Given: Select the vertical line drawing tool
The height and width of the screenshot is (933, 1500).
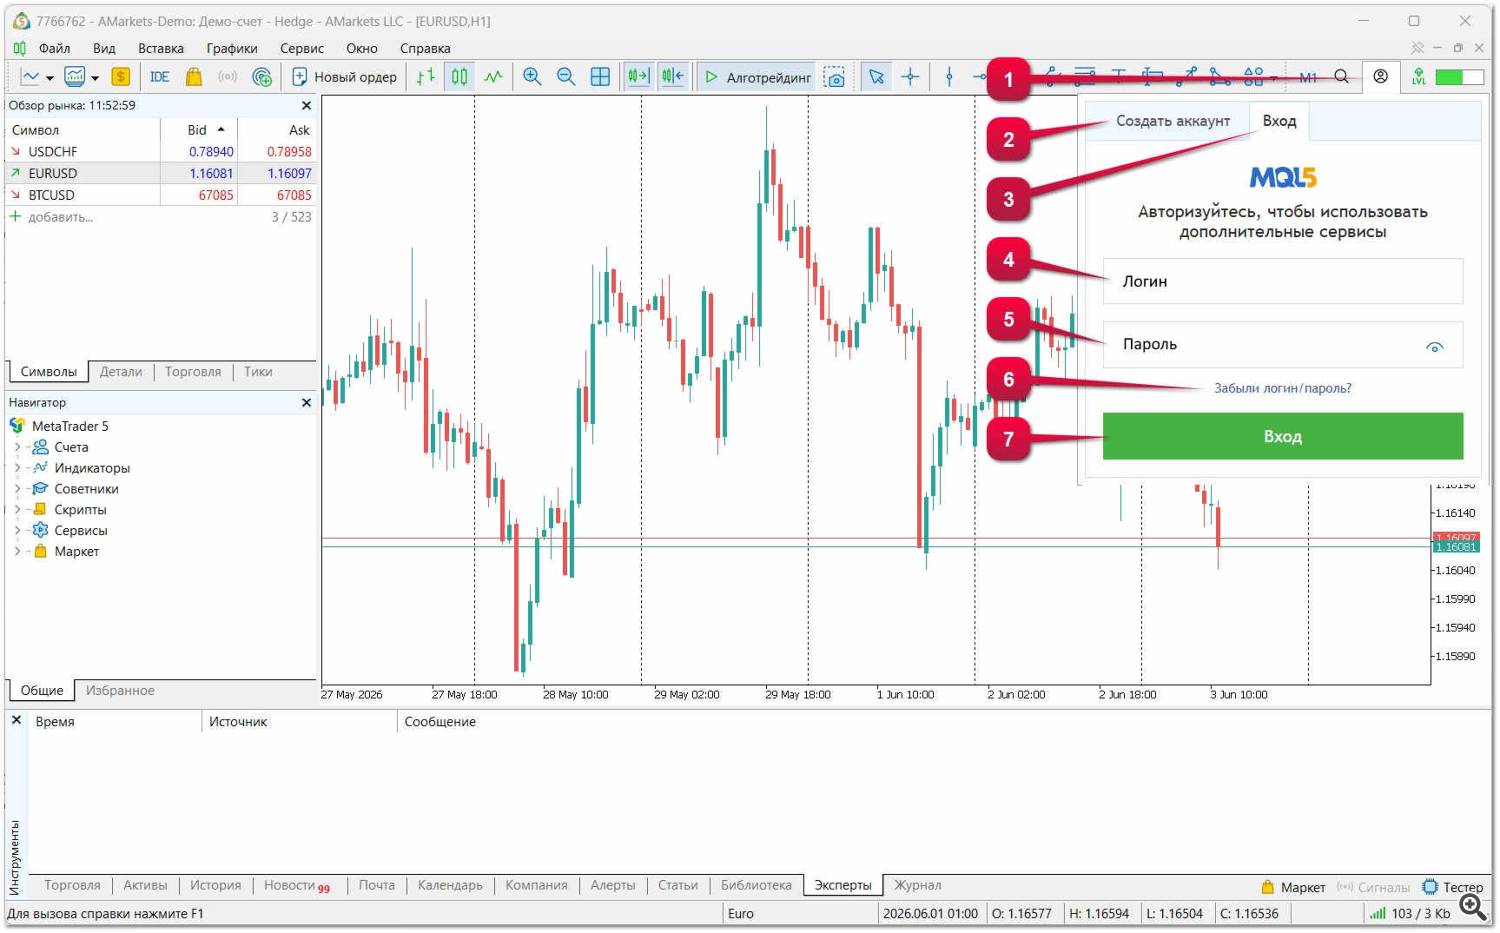Looking at the screenshot, I should pyautogui.click(x=949, y=77).
